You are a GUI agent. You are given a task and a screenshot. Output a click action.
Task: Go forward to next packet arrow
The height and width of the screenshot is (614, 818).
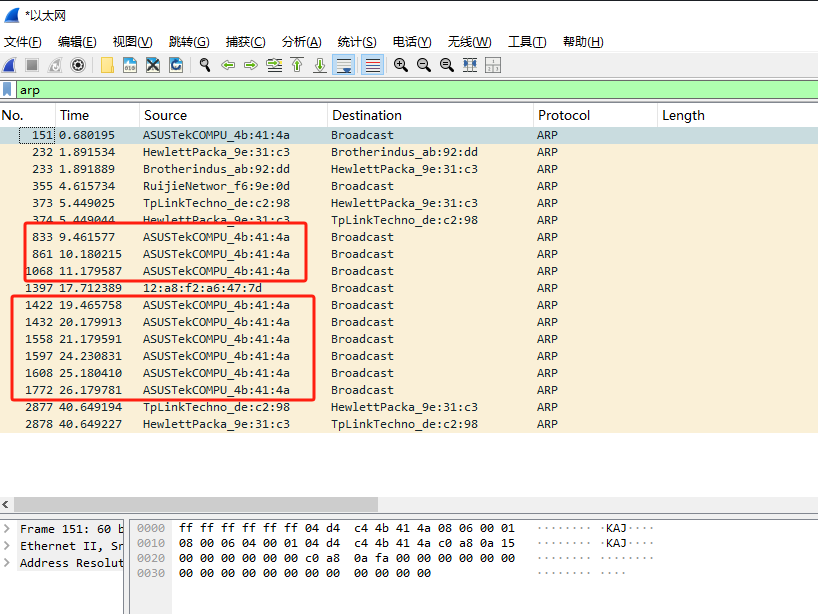[251, 65]
